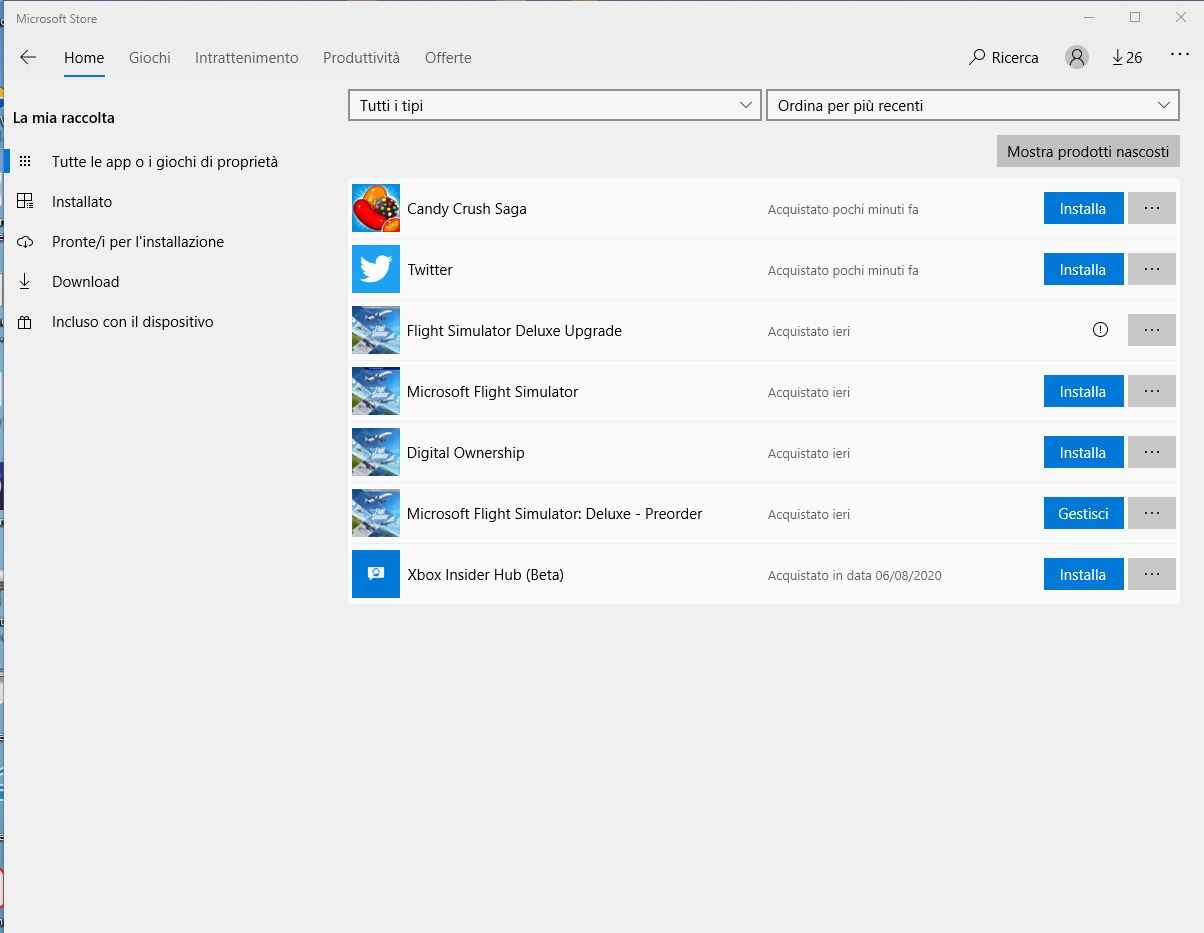Image resolution: width=1204 pixels, height=933 pixels.
Task: Minimize the Microsoft Store window
Action: click(x=1089, y=17)
